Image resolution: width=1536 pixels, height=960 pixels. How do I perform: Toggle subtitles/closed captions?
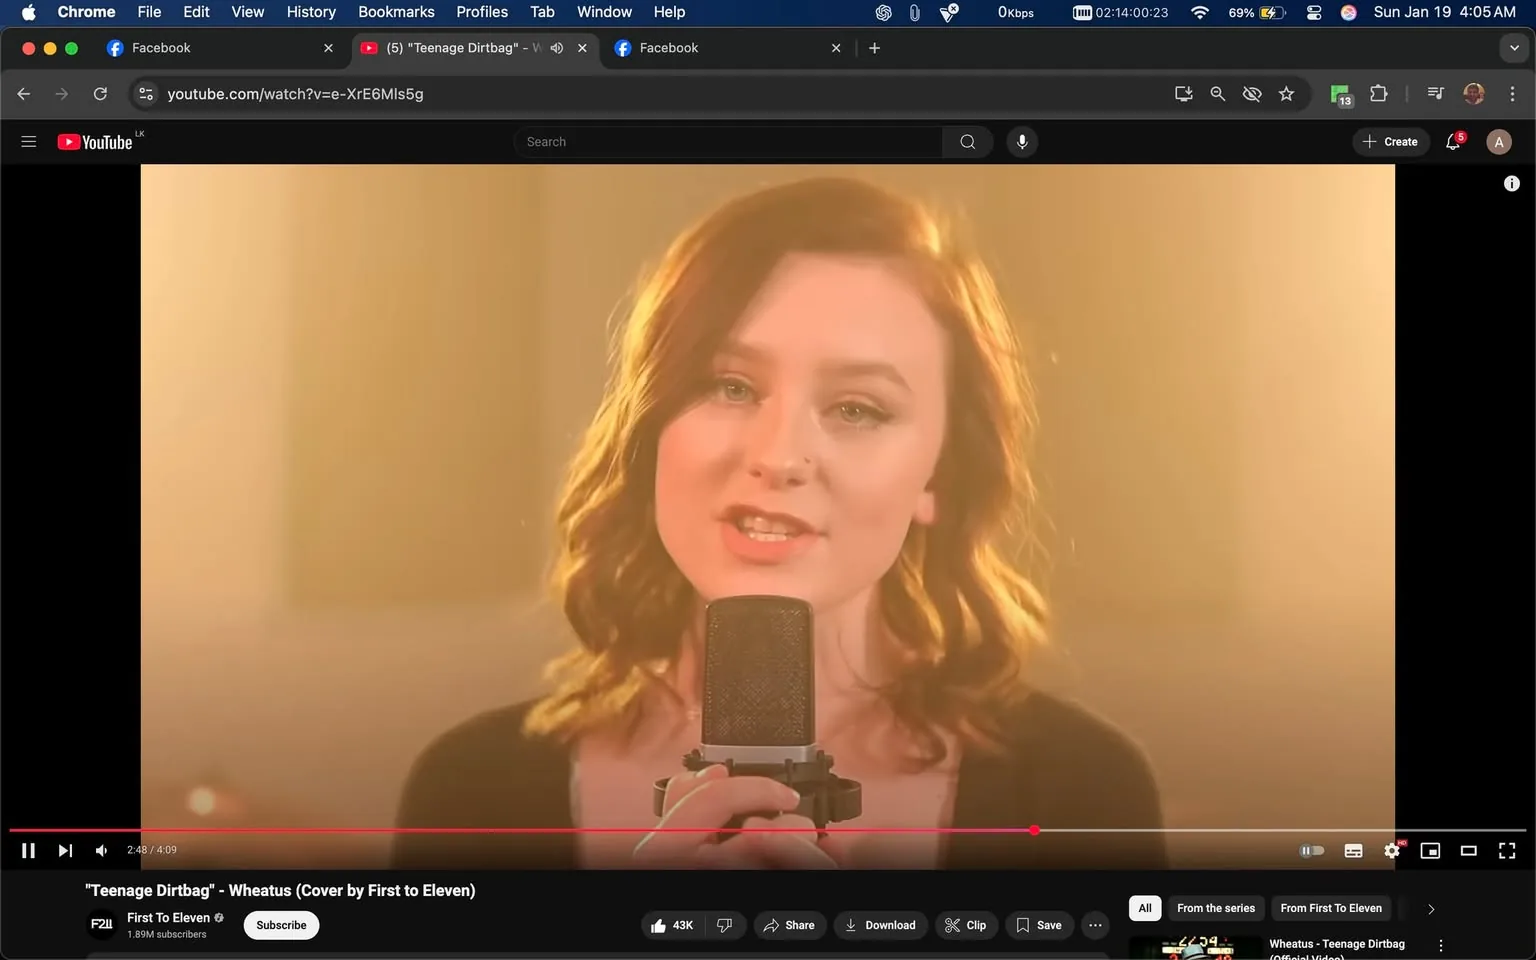1353,850
